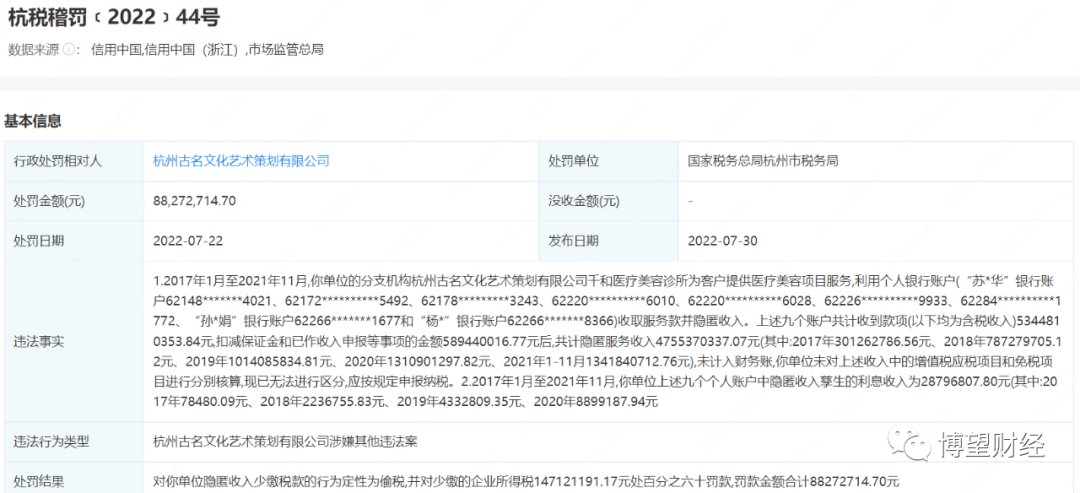Select the date 2022-07-22
The image size is (1080, 493).
(188, 241)
